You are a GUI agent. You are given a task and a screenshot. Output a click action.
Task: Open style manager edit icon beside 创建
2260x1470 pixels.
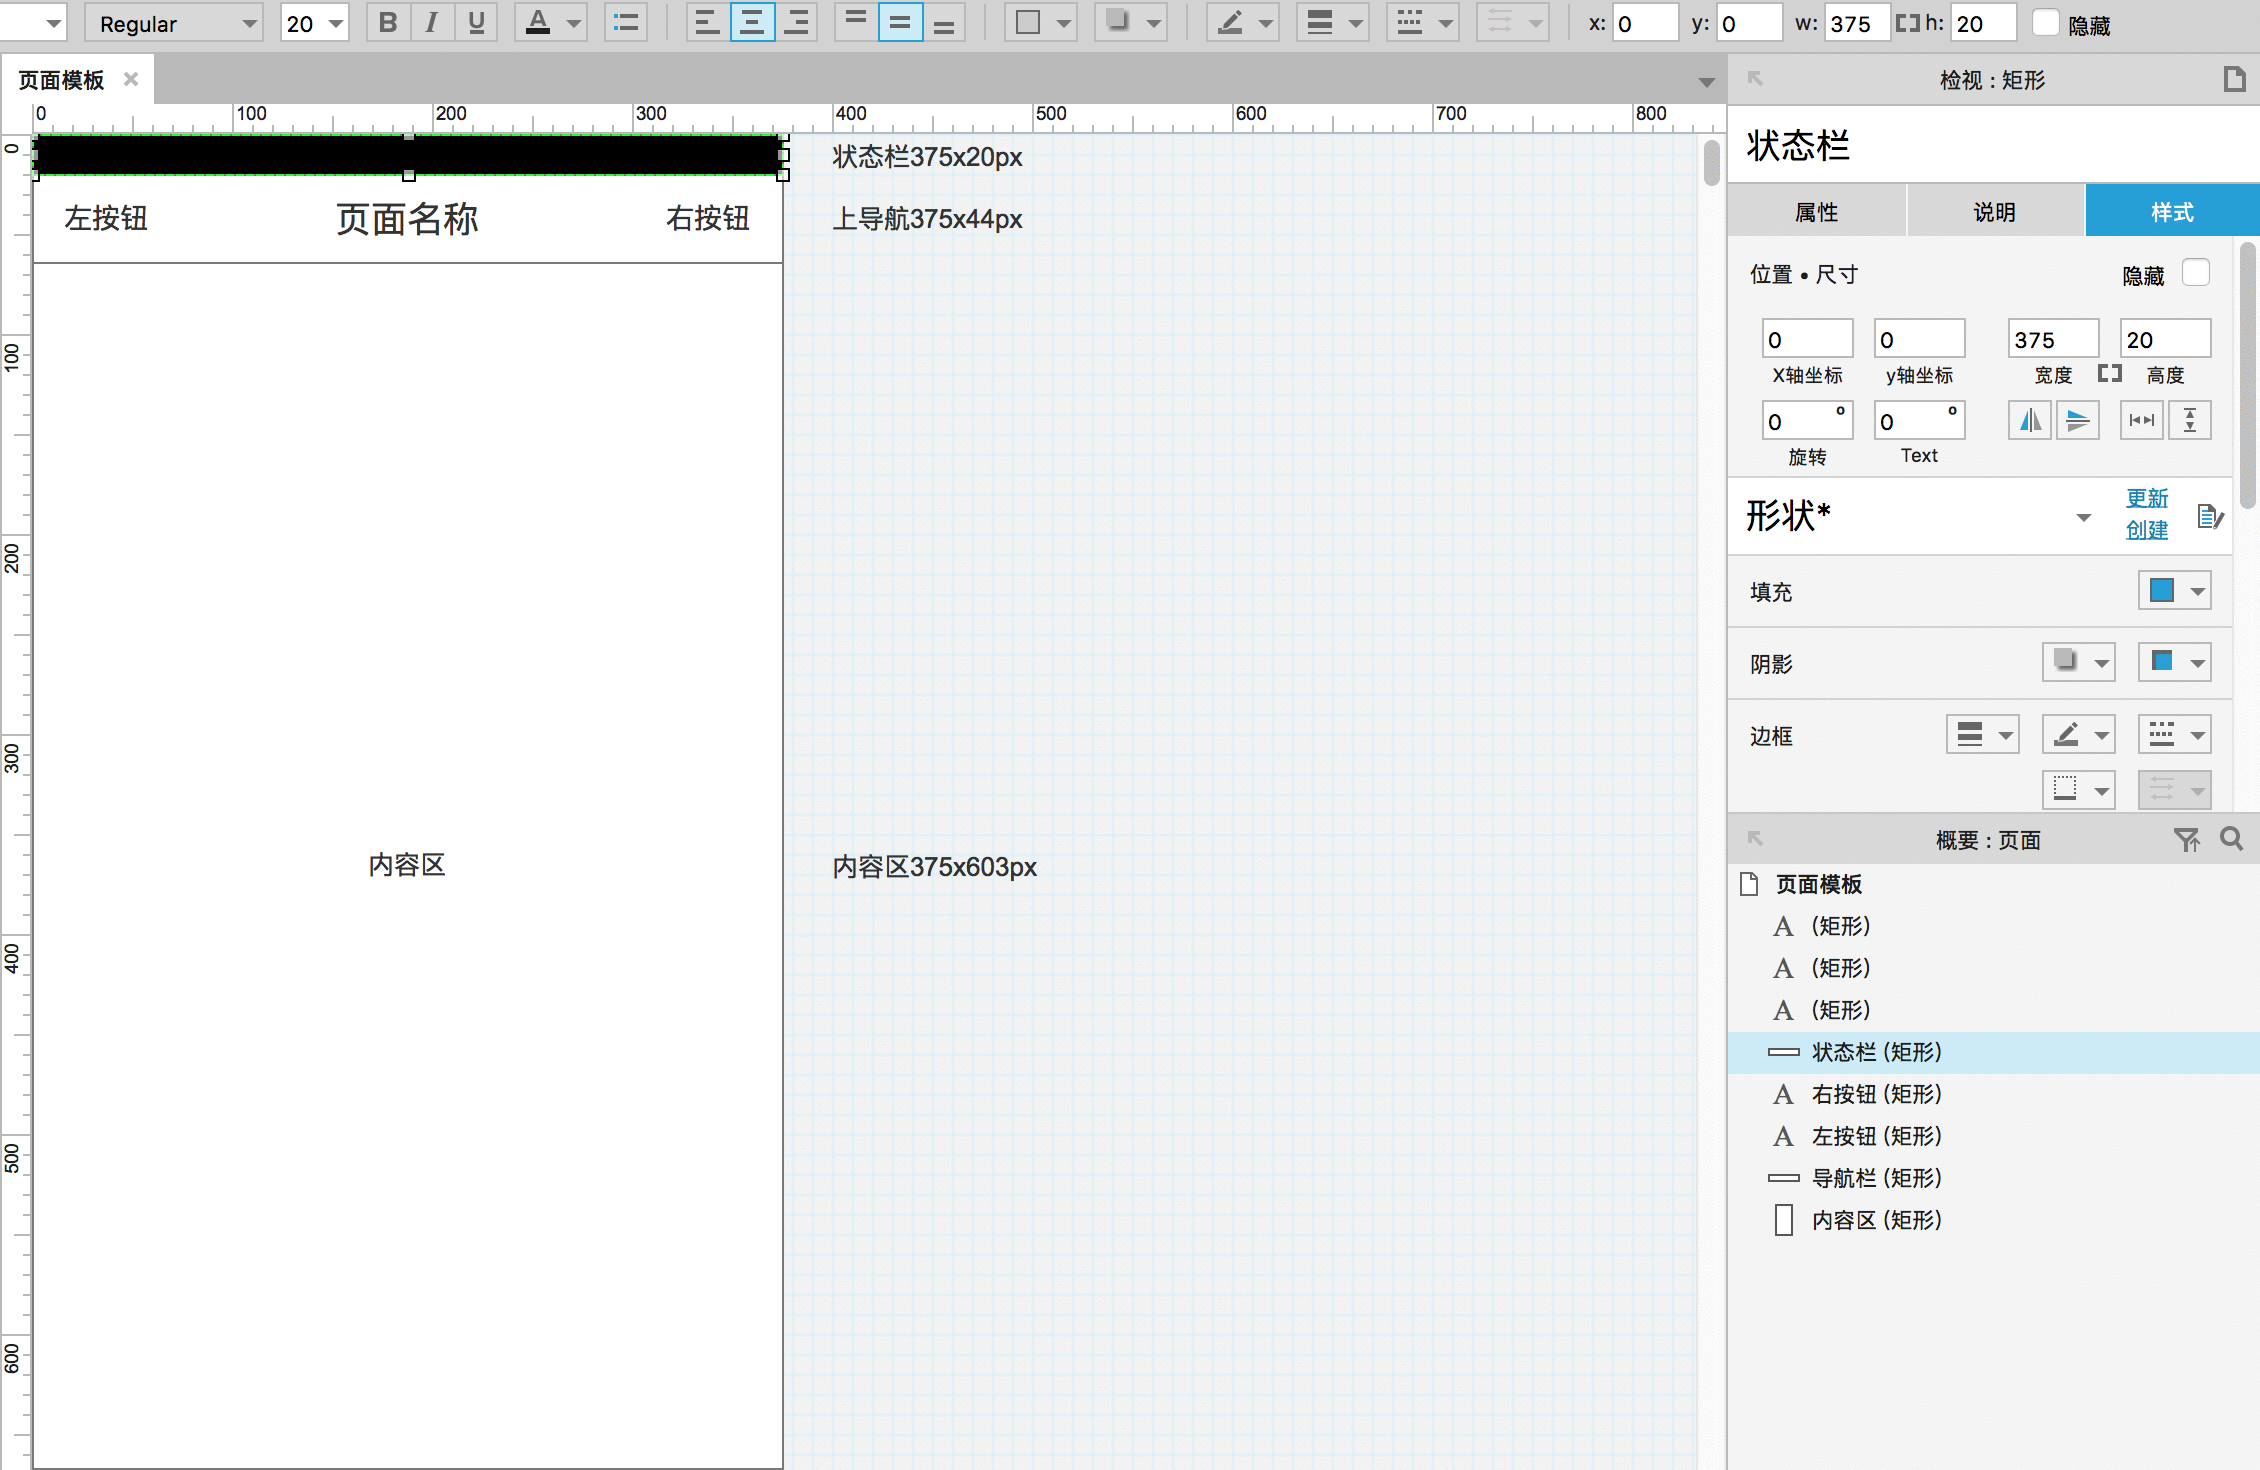tap(2210, 516)
